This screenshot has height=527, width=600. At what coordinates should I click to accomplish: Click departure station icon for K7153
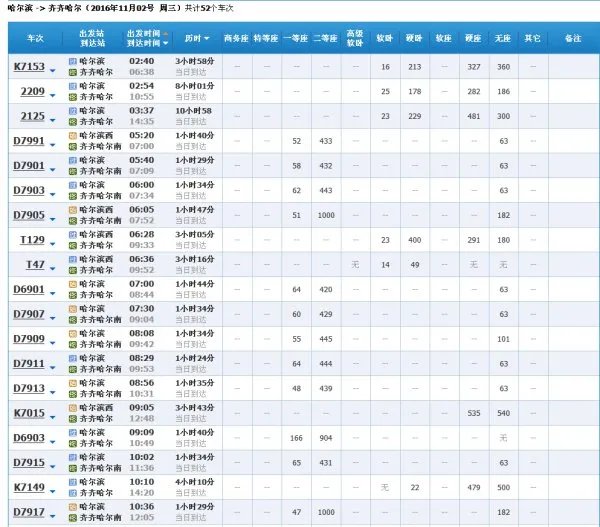click(x=73, y=61)
